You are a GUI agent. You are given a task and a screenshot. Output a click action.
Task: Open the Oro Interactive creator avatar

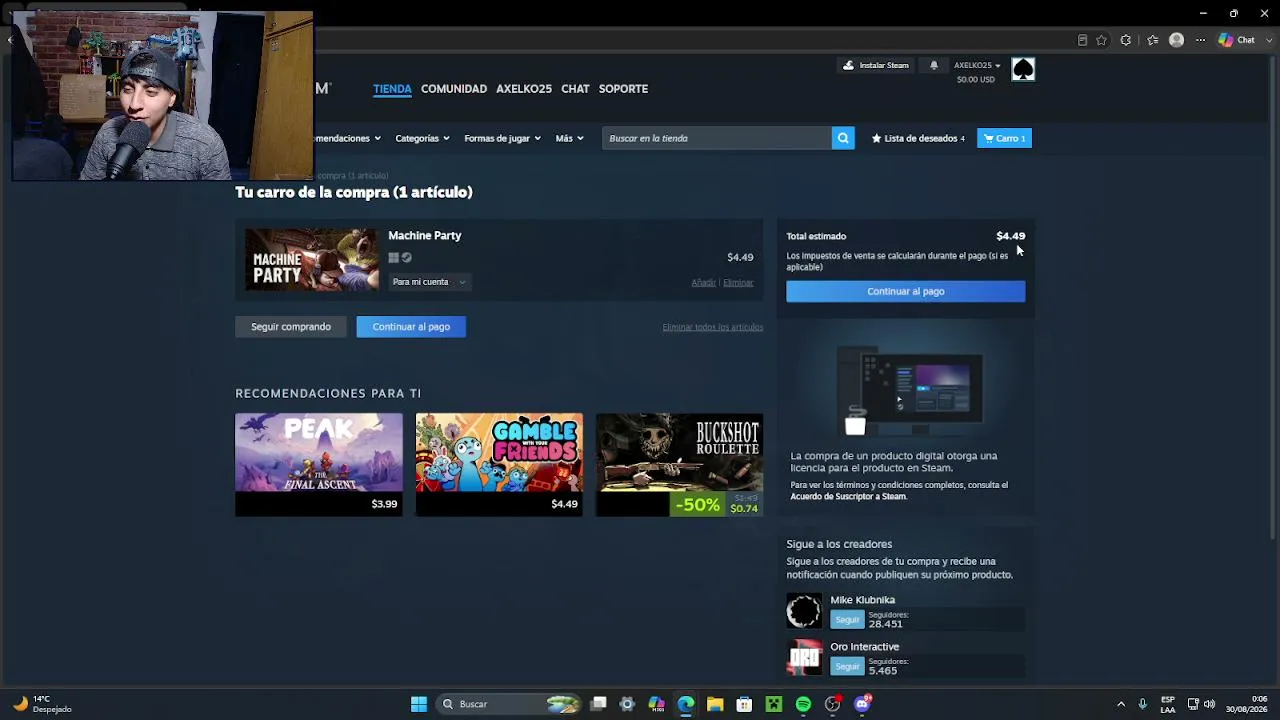tap(804, 658)
